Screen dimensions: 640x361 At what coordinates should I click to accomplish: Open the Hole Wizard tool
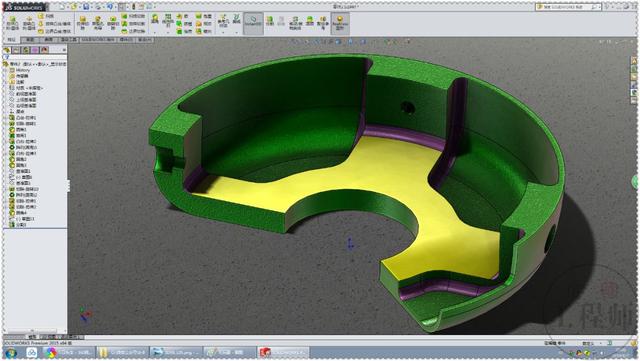[x=98, y=23]
